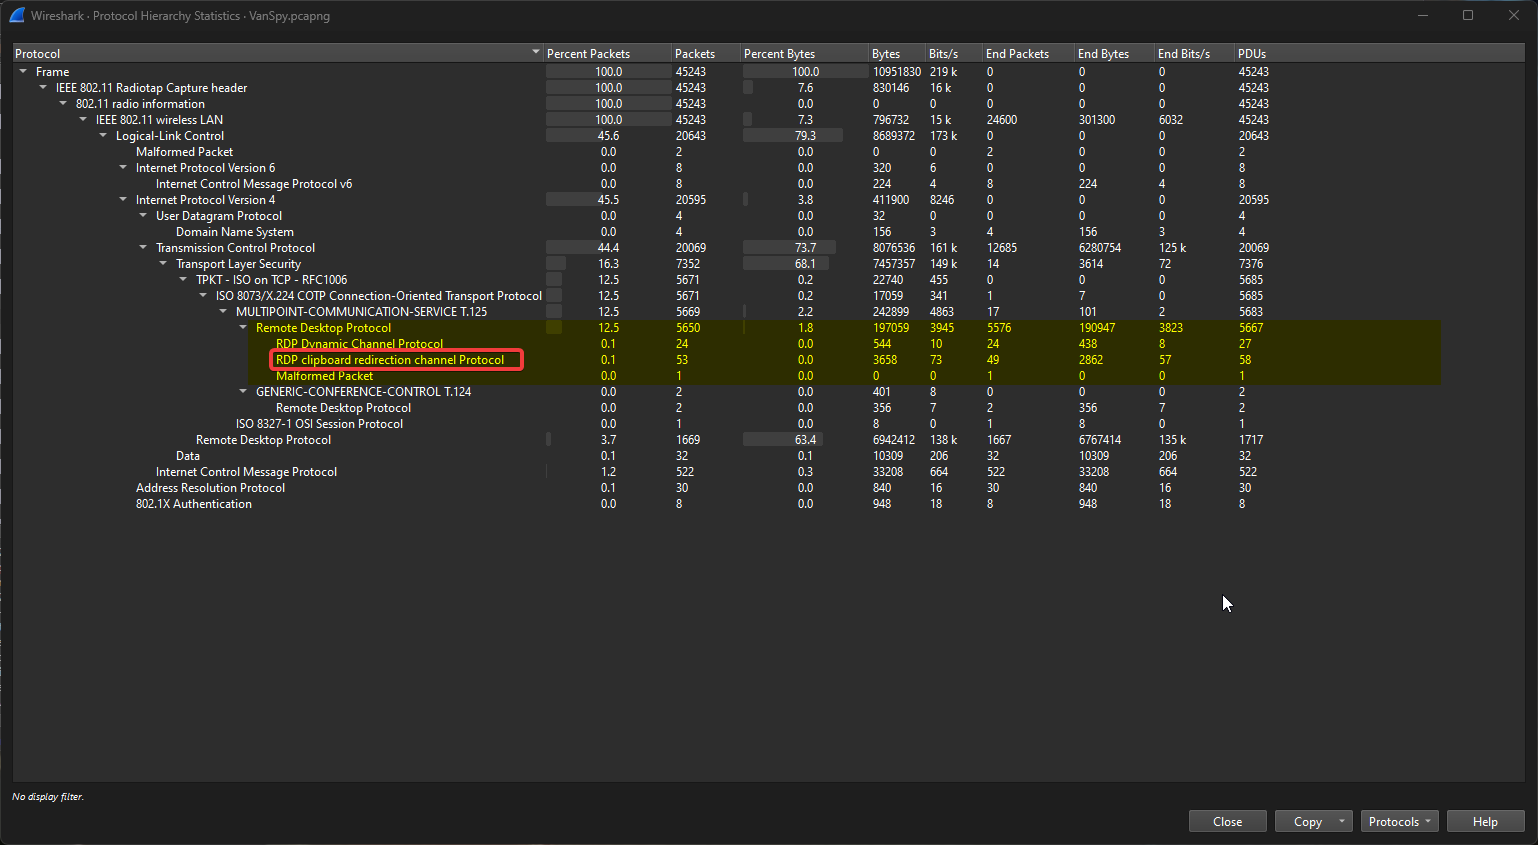Click the 6280754 End Bytes value
Image resolution: width=1538 pixels, height=845 pixels.
[1099, 248]
